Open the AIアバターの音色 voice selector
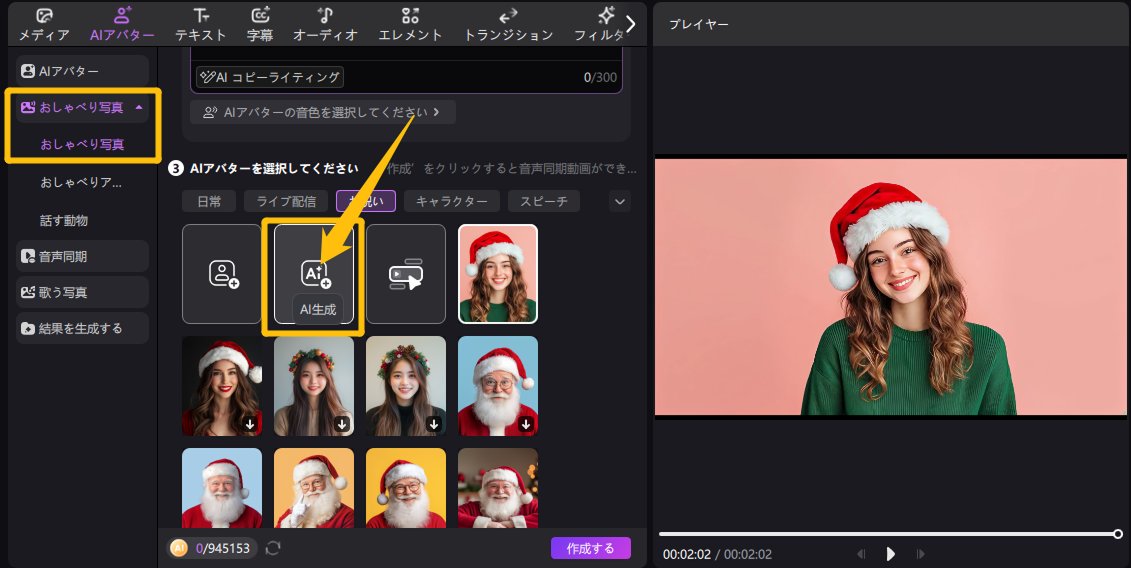The height and width of the screenshot is (568, 1131). 322,112
